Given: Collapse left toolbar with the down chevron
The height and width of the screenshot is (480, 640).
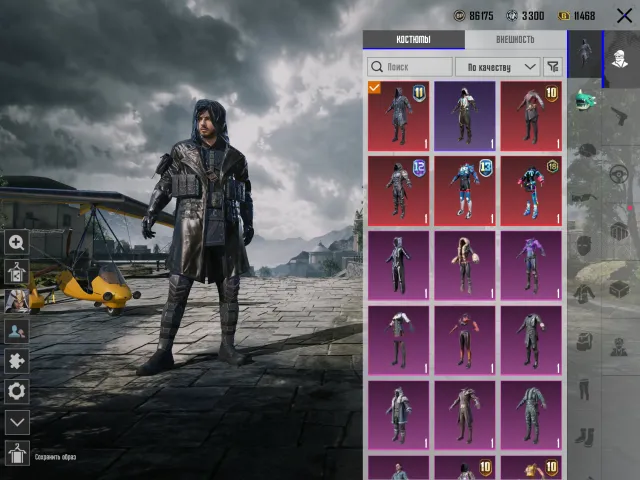Looking at the screenshot, I should point(17,422).
